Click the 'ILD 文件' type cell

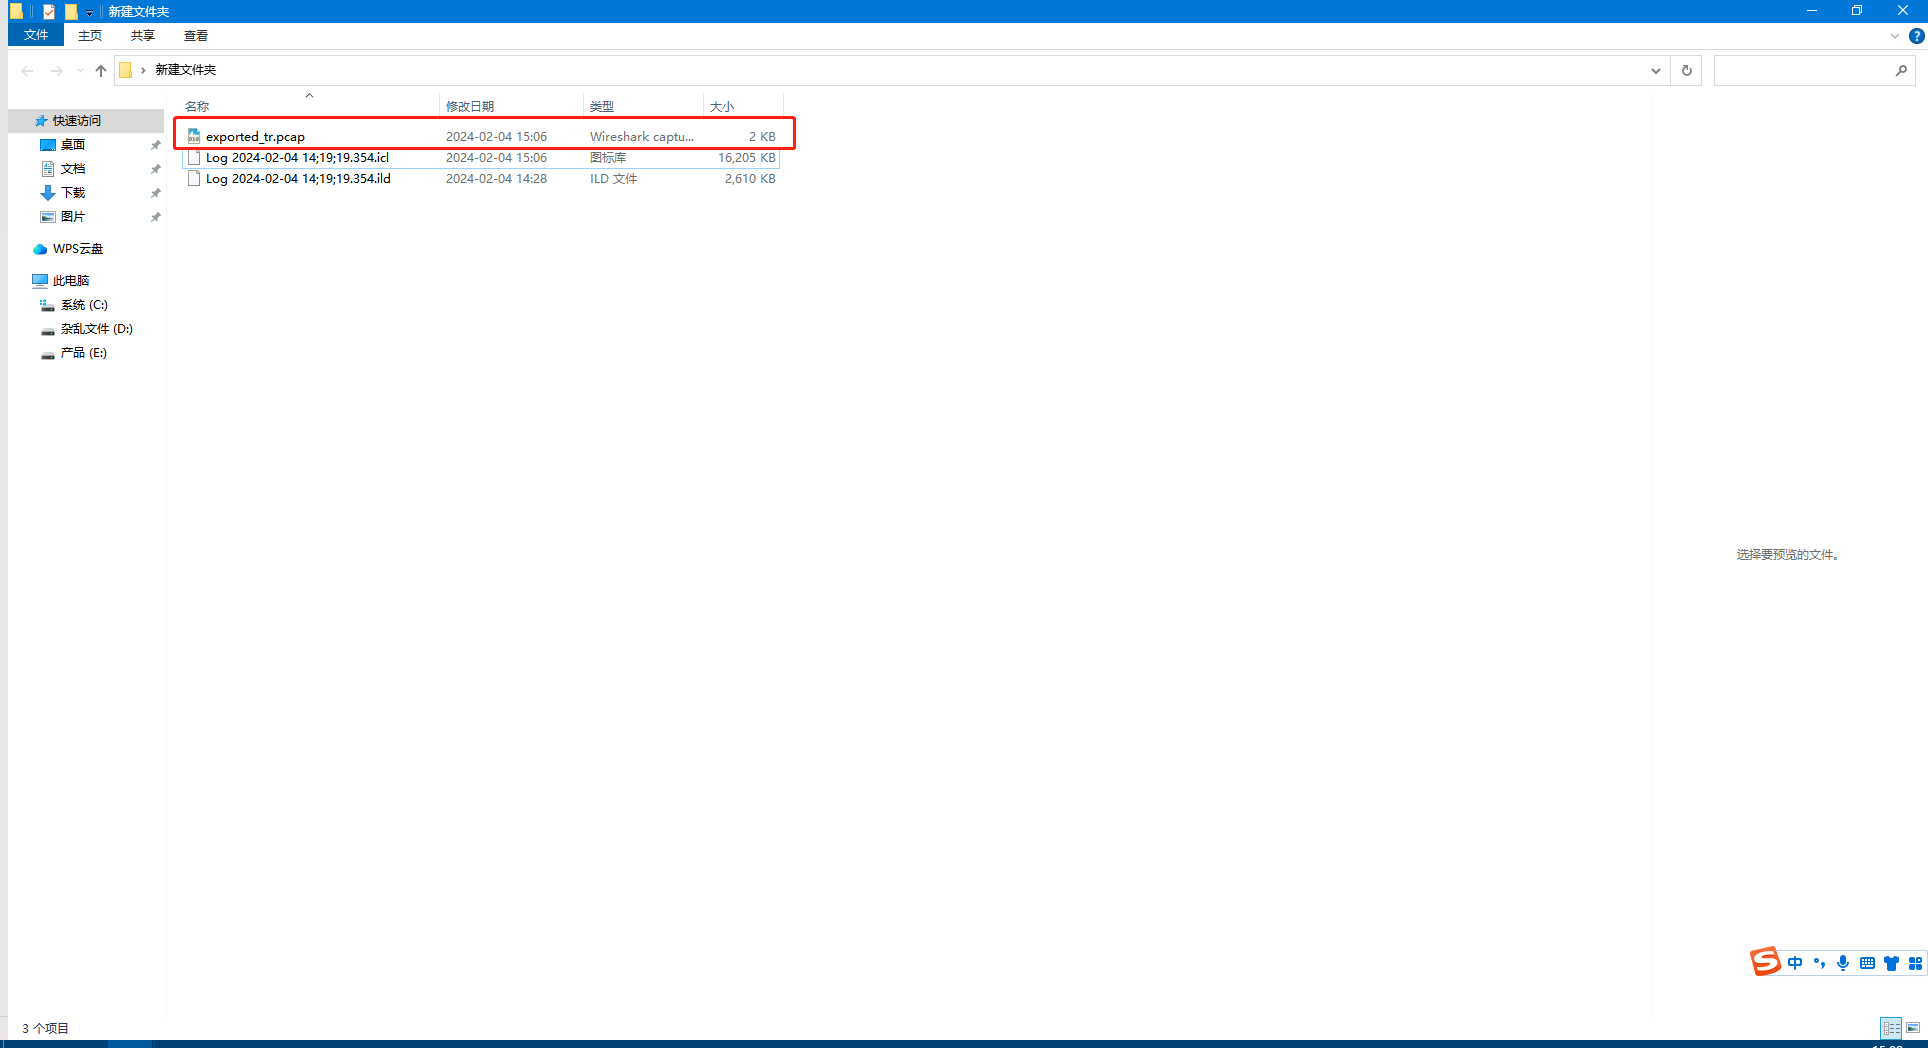click(x=613, y=179)
